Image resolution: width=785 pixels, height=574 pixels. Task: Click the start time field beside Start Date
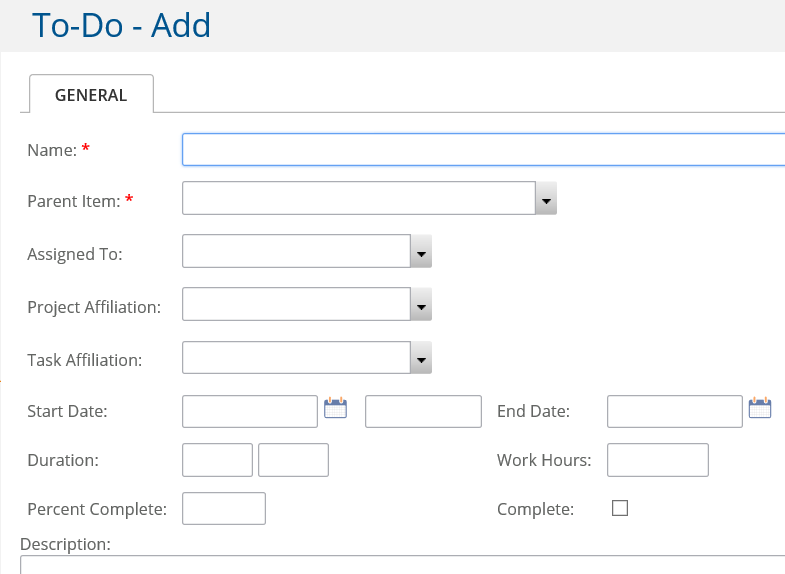424,411
